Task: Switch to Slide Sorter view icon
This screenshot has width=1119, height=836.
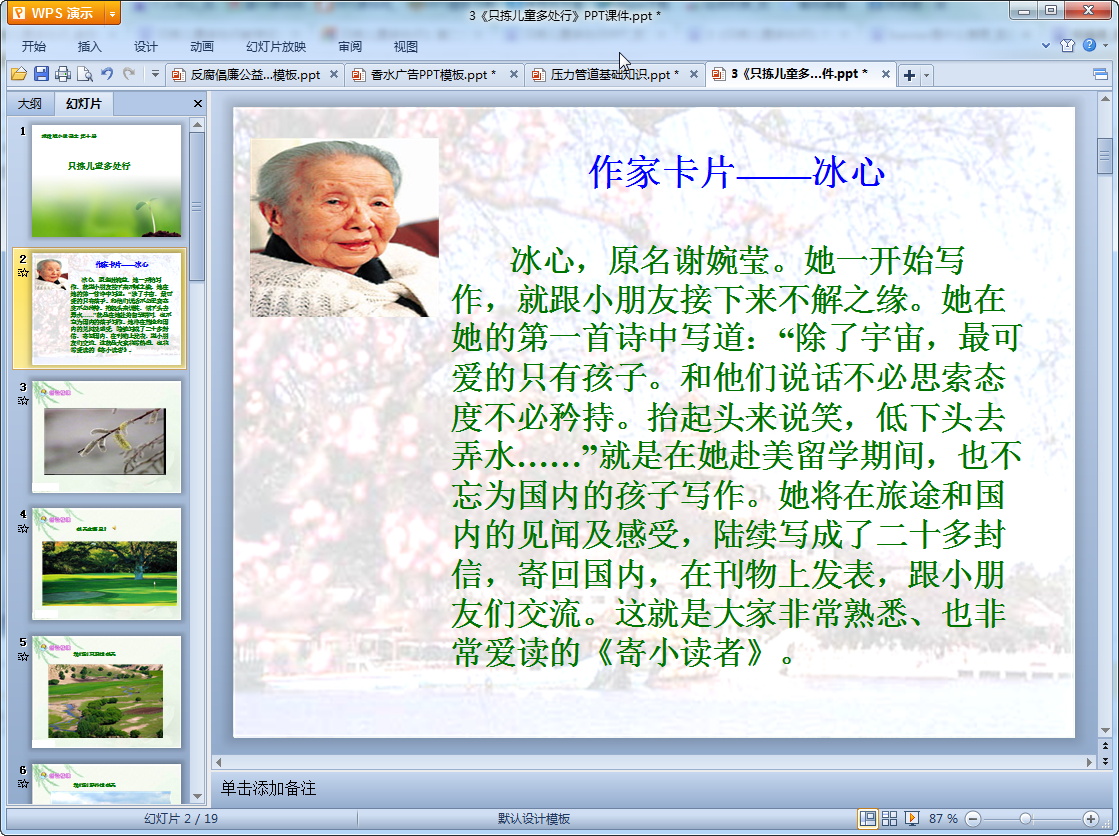Action: (x=889, y=818)
